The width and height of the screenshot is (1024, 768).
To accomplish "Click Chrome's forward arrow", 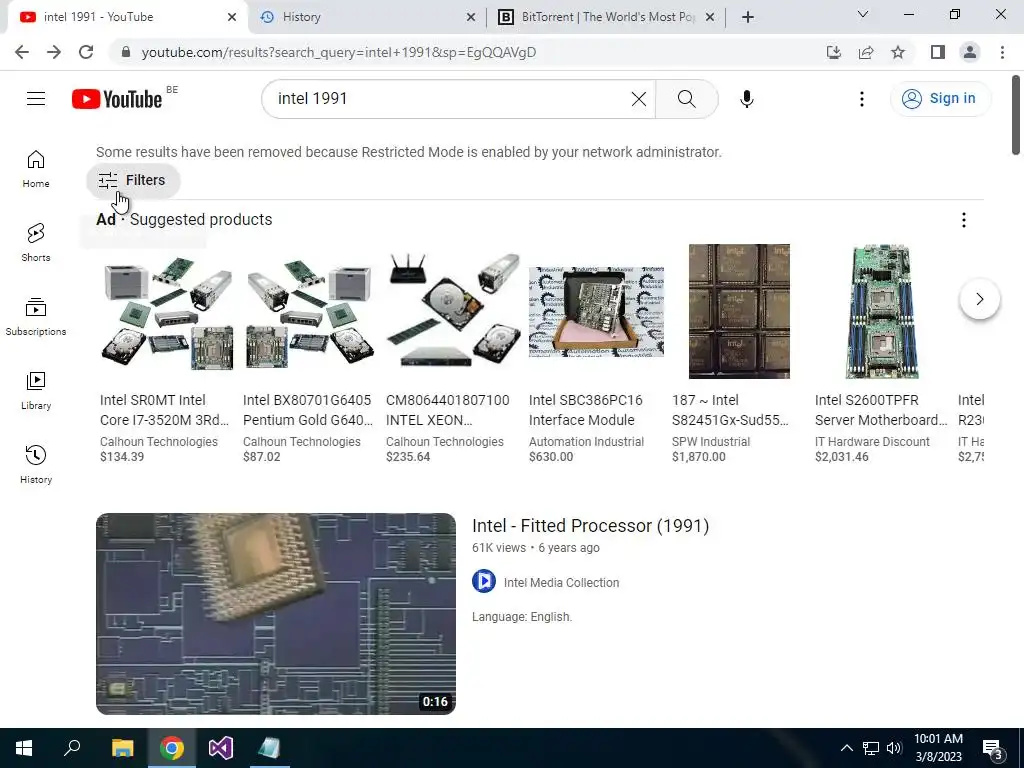I will 54,52.
